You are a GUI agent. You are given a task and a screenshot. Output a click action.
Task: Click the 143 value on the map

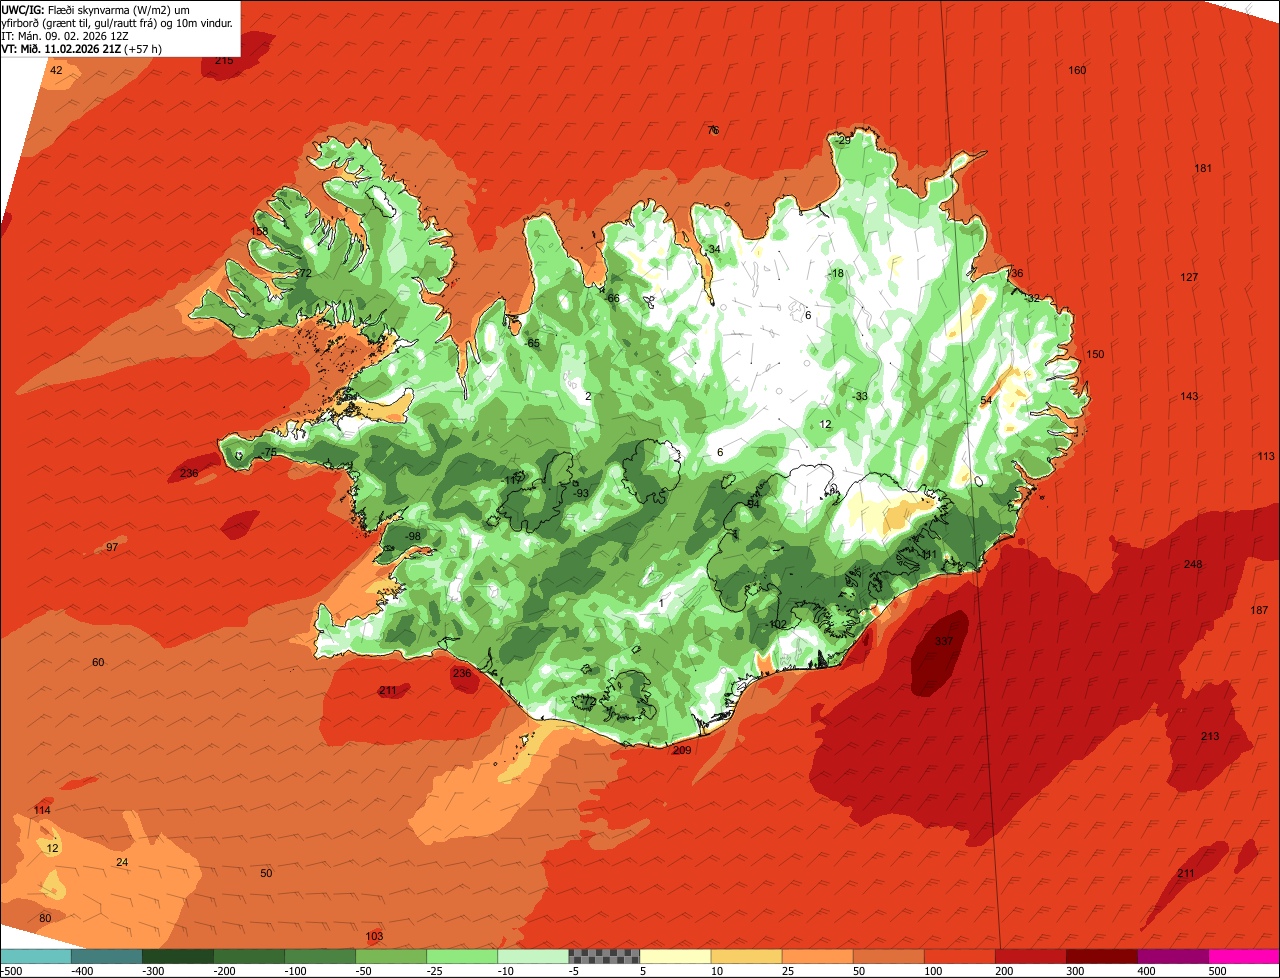[x=1189, y=397]
